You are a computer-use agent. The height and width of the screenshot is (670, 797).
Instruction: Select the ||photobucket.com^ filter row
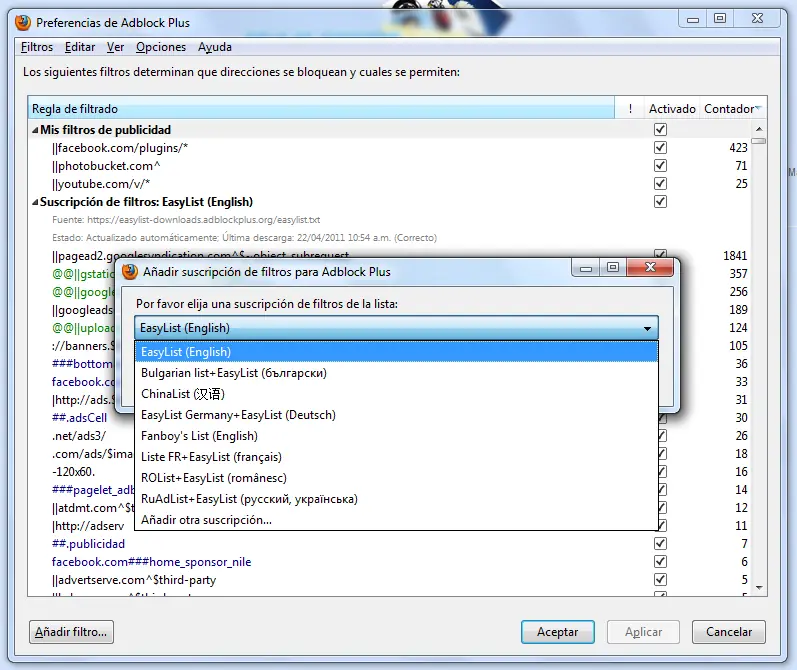(x=389, y=166)
